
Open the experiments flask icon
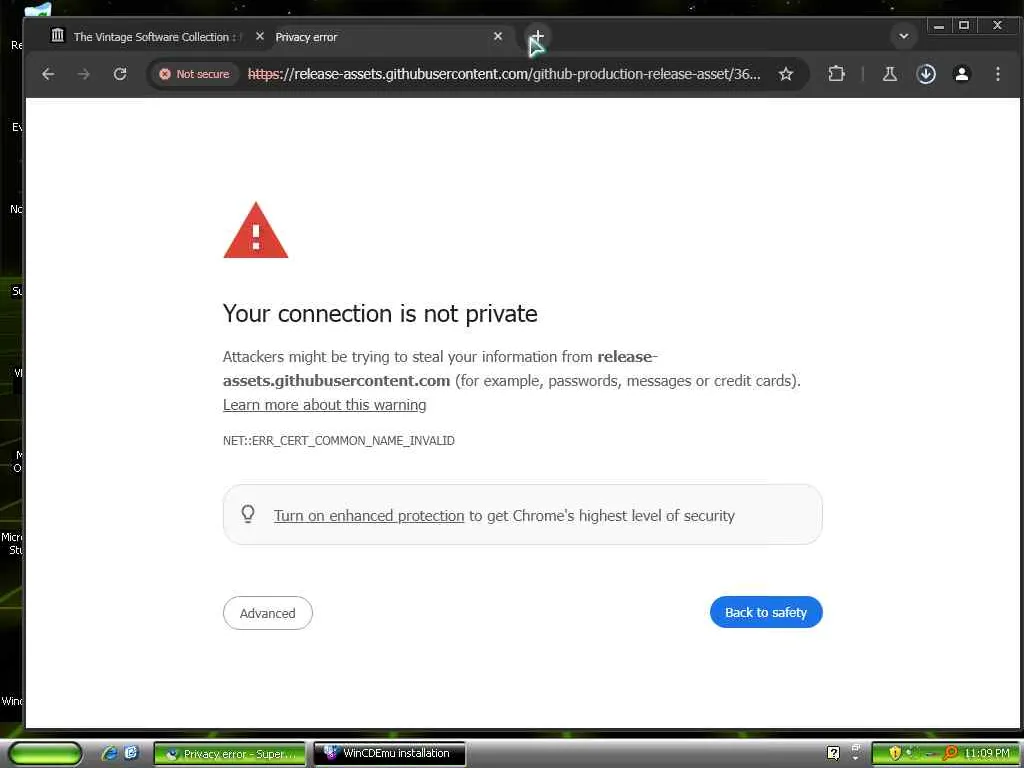[889, 74]
